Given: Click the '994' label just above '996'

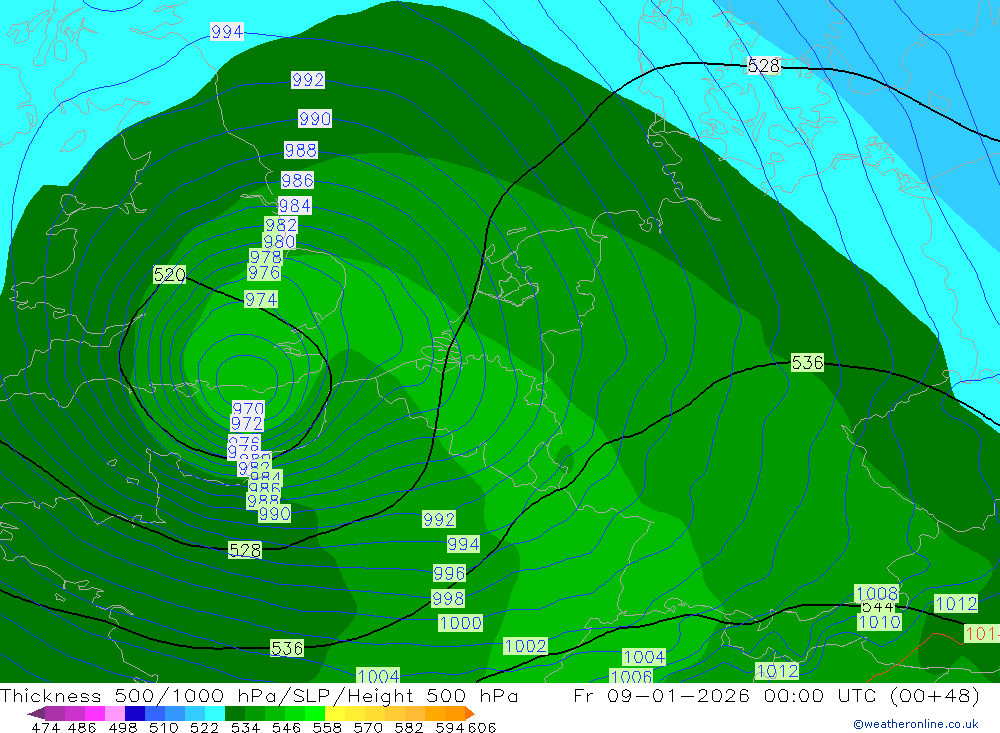Looking at the screenshot, I should click(463, 544).
